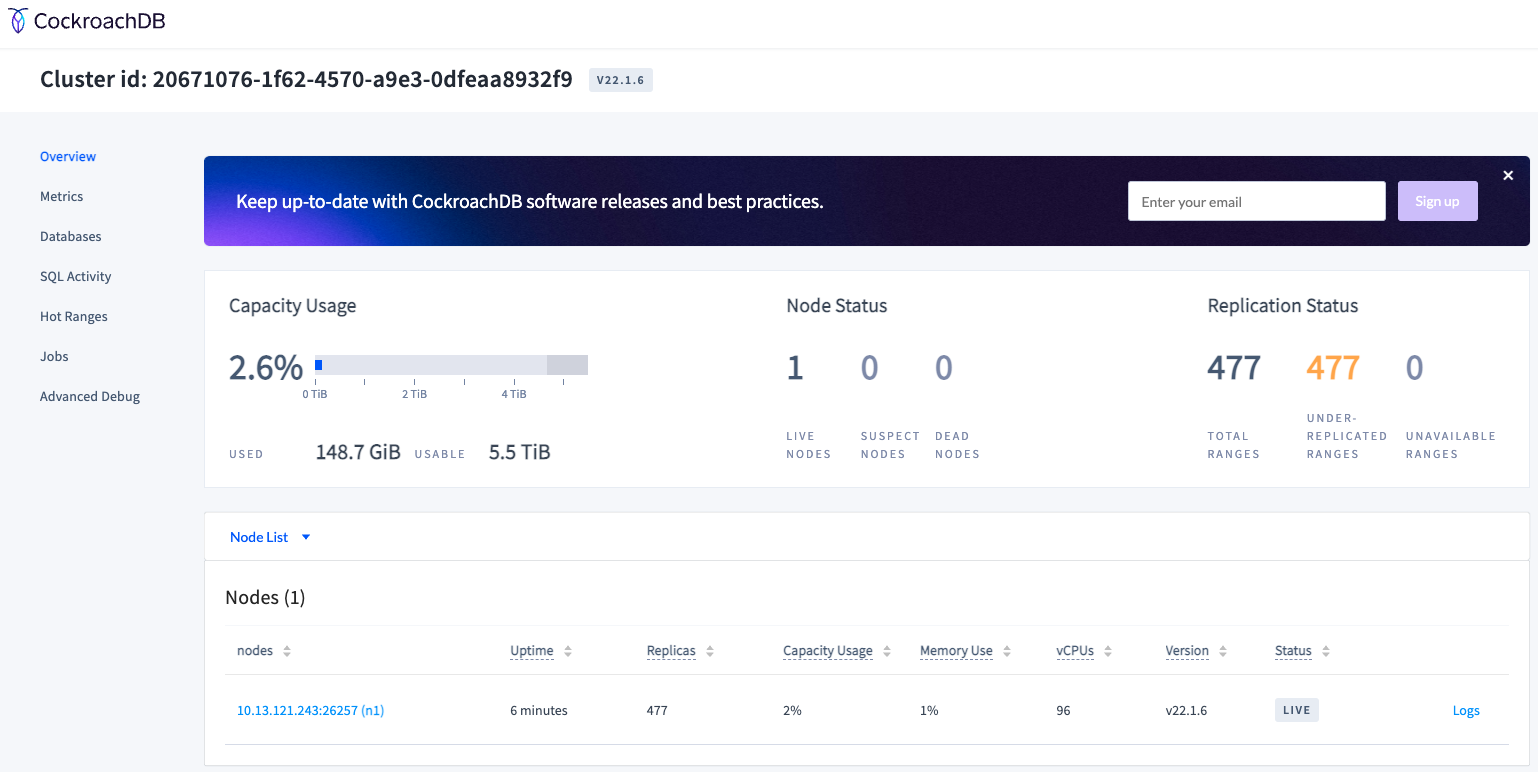Click the v22.1.6 version badge
The width and height of the screenshot is (1538, 772).
click(x=621, y=80)
